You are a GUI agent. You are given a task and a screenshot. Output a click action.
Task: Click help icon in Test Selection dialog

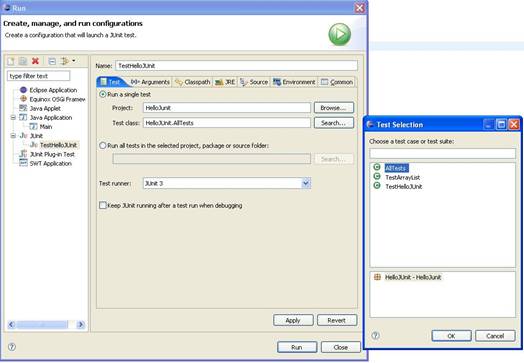point(376,336)
